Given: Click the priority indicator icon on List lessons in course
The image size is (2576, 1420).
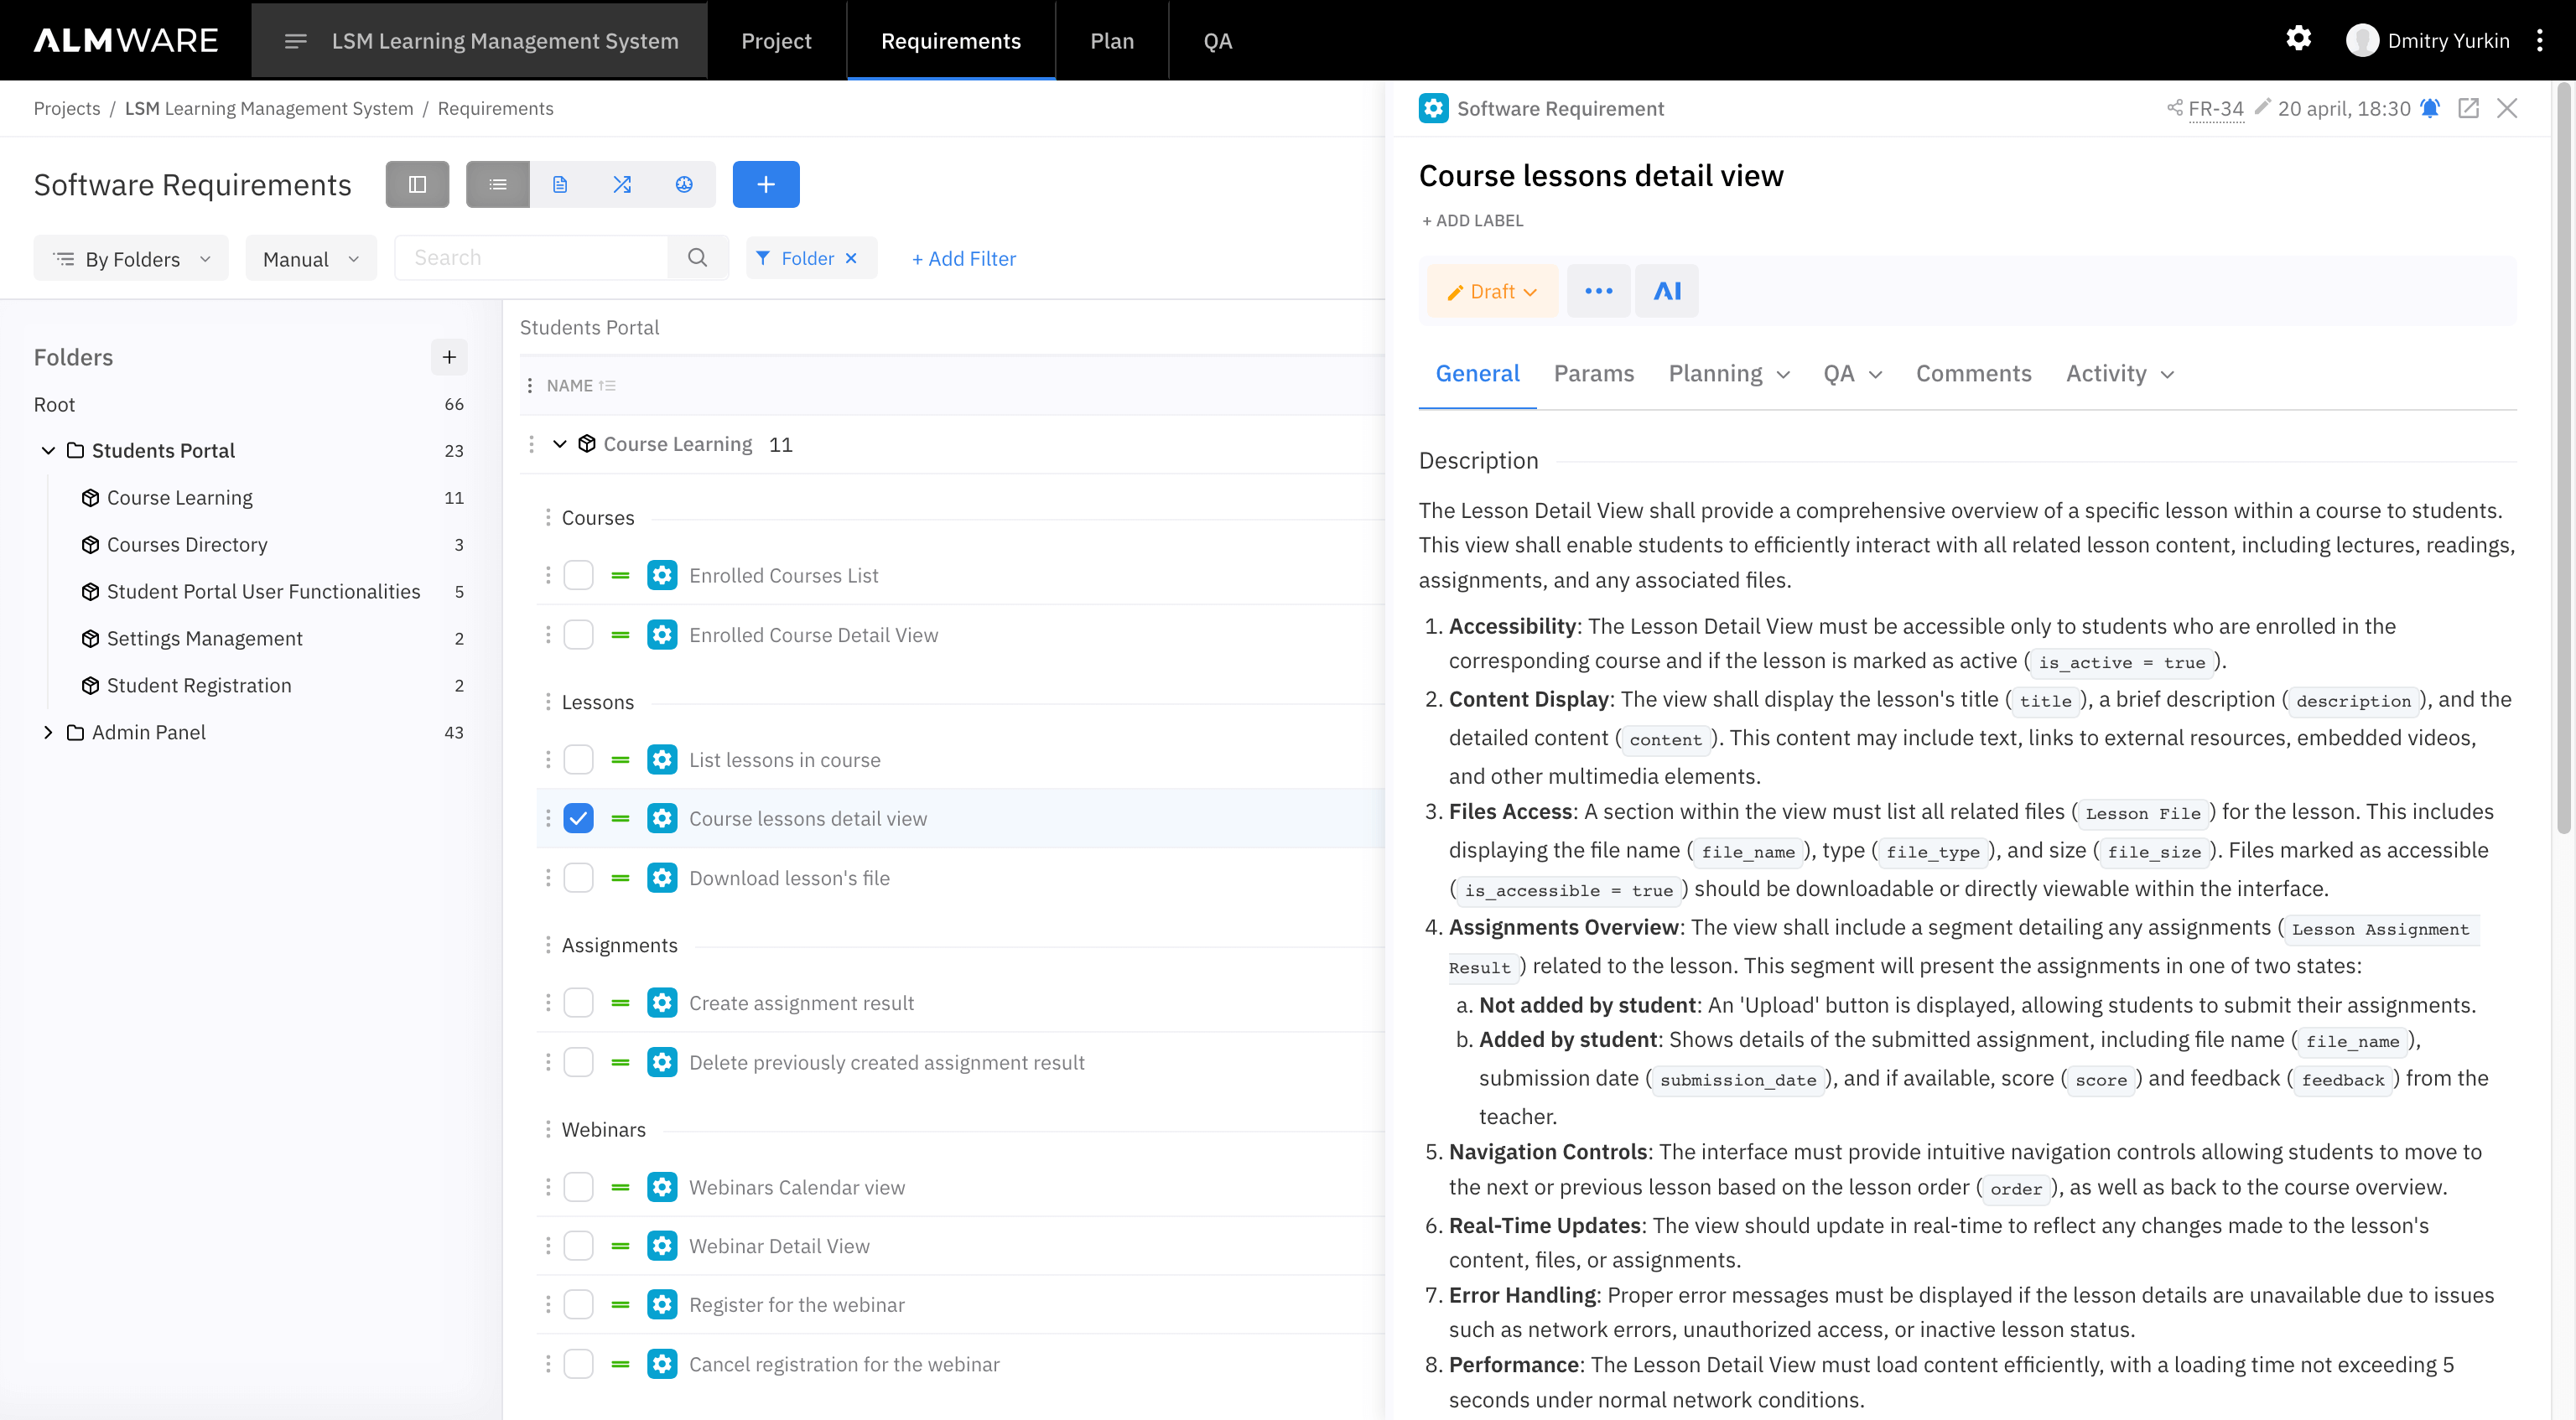Looking at the screenshot, I should 621,759.
